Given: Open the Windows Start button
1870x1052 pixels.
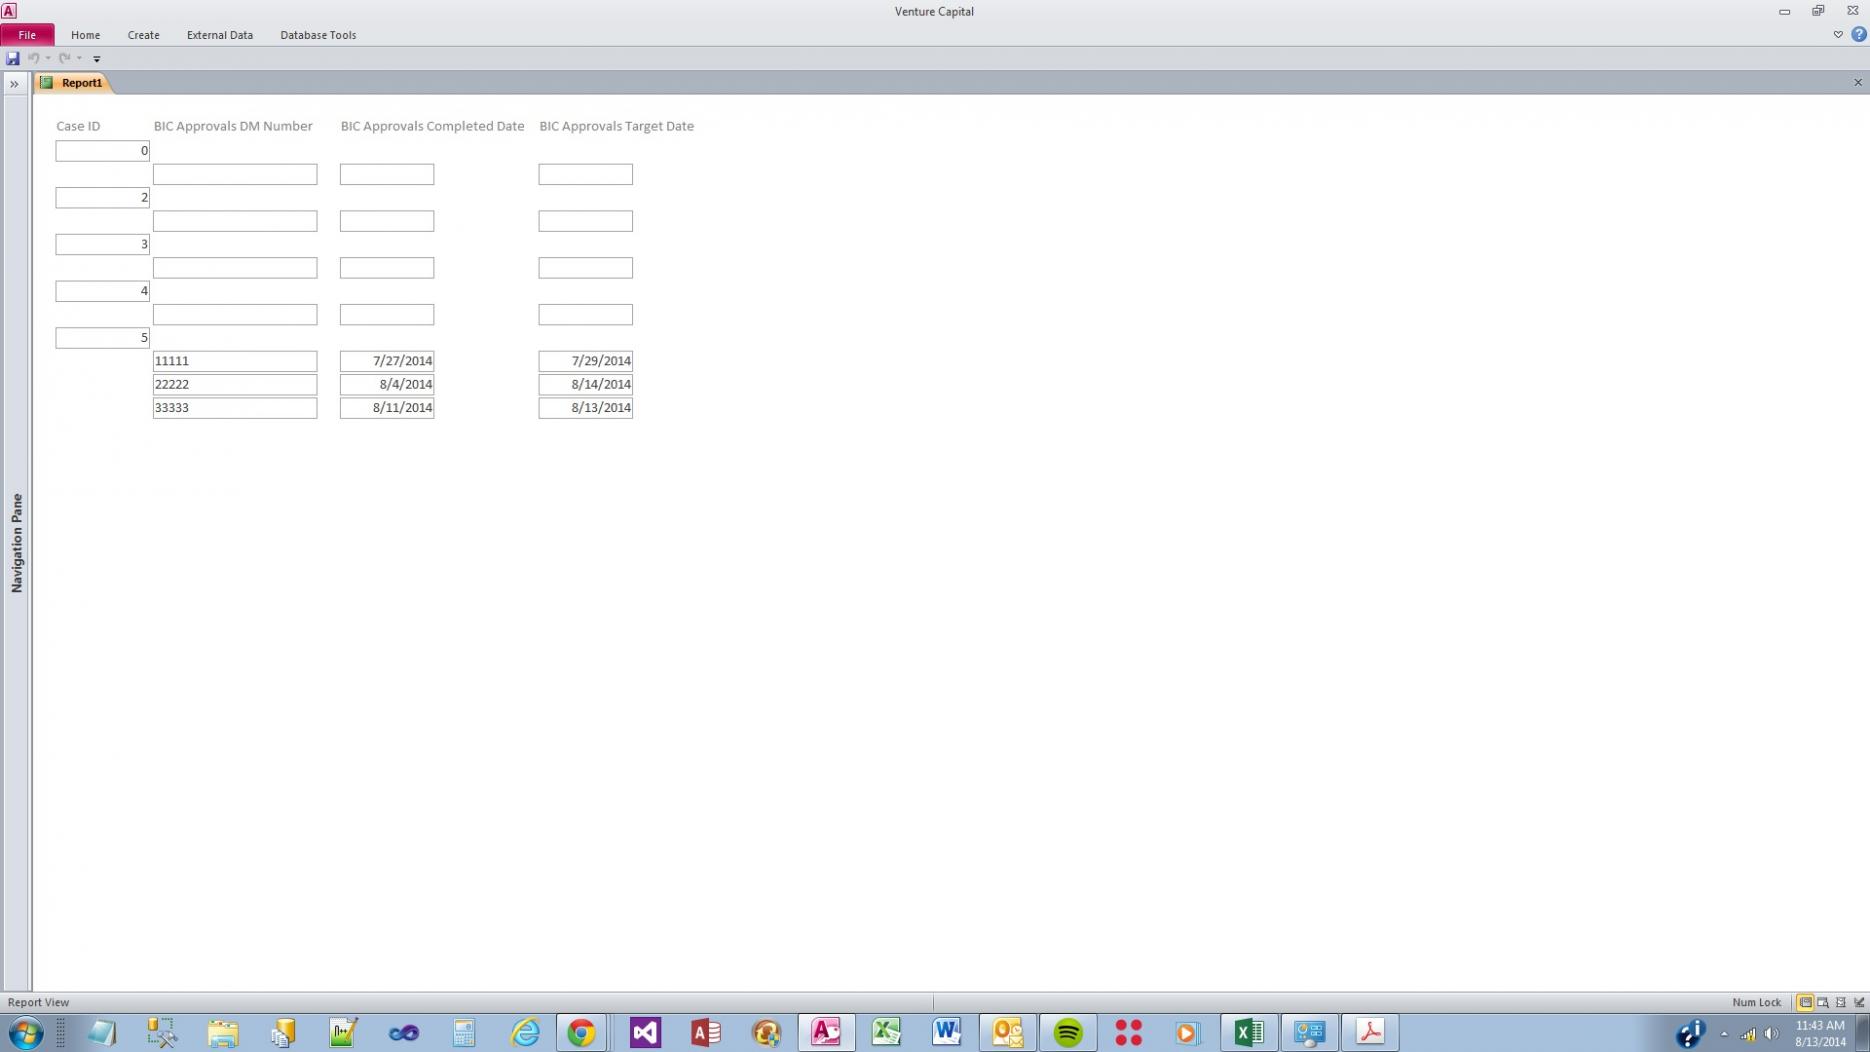Looking at the screenshot, I should [x=26, y=1032].
